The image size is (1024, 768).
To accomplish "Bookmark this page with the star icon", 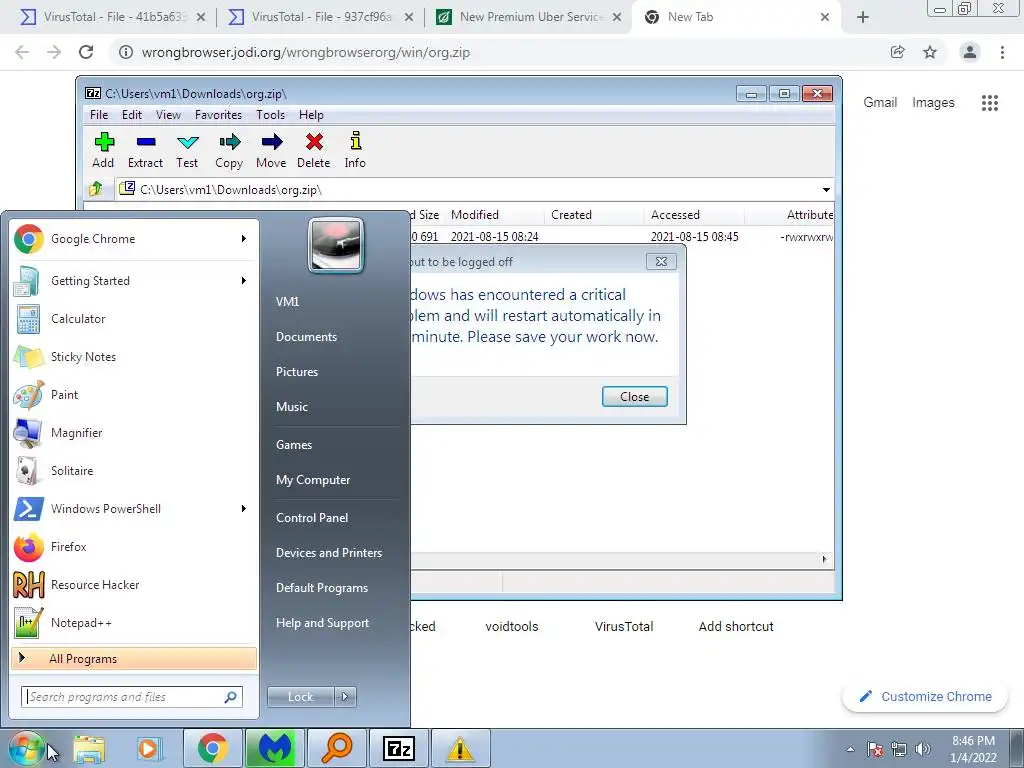I will pos(930,52).
